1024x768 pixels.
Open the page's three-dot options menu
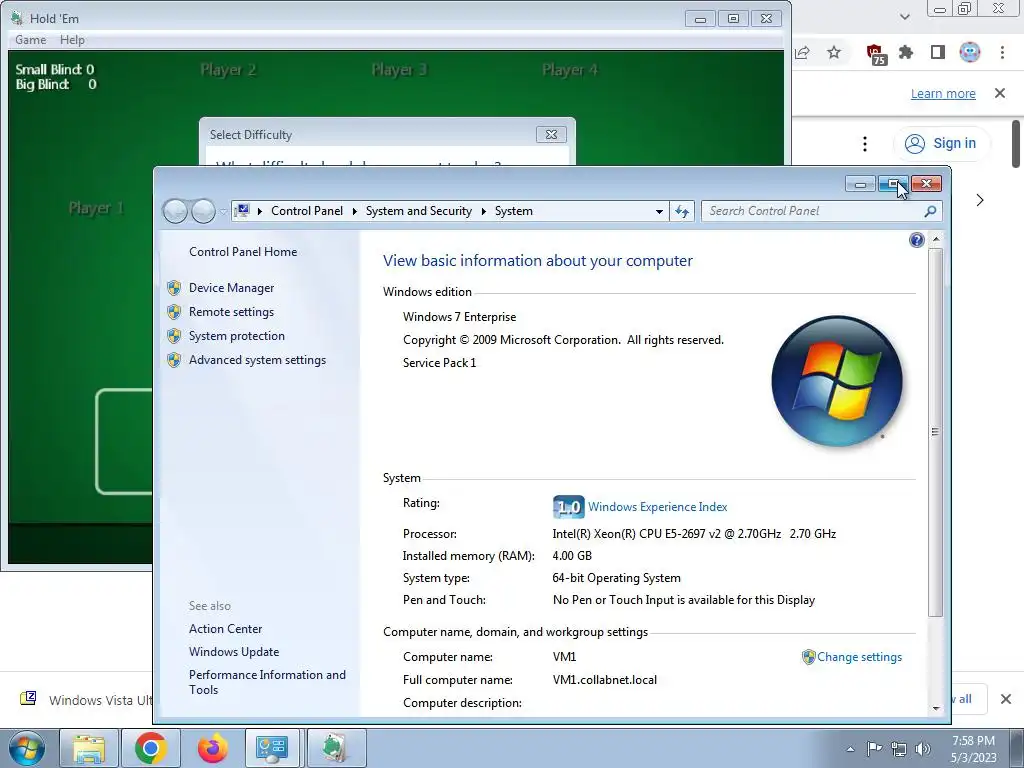click(x=865, y=144)
